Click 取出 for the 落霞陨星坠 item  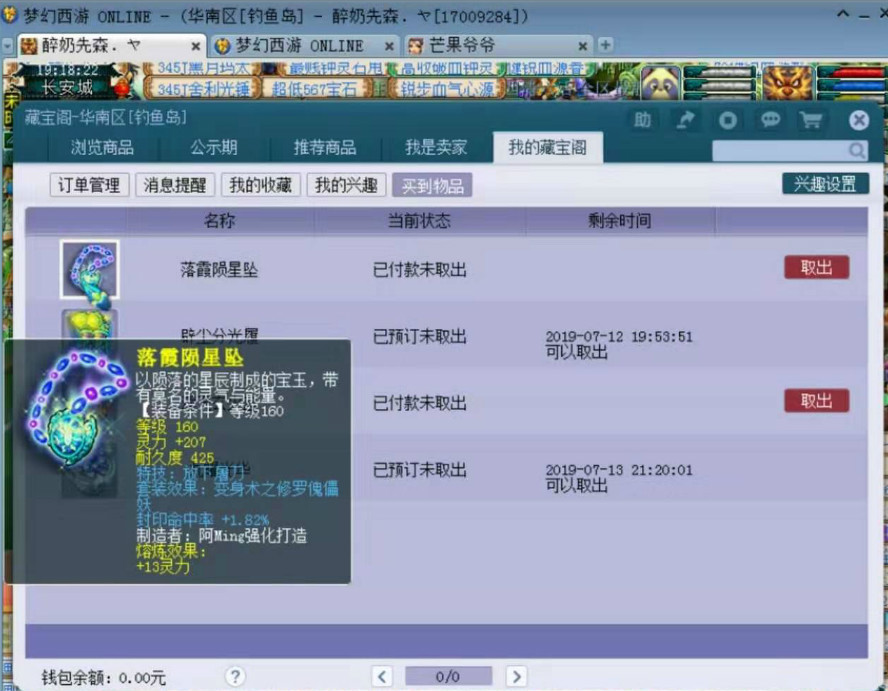tap(816, 266)
